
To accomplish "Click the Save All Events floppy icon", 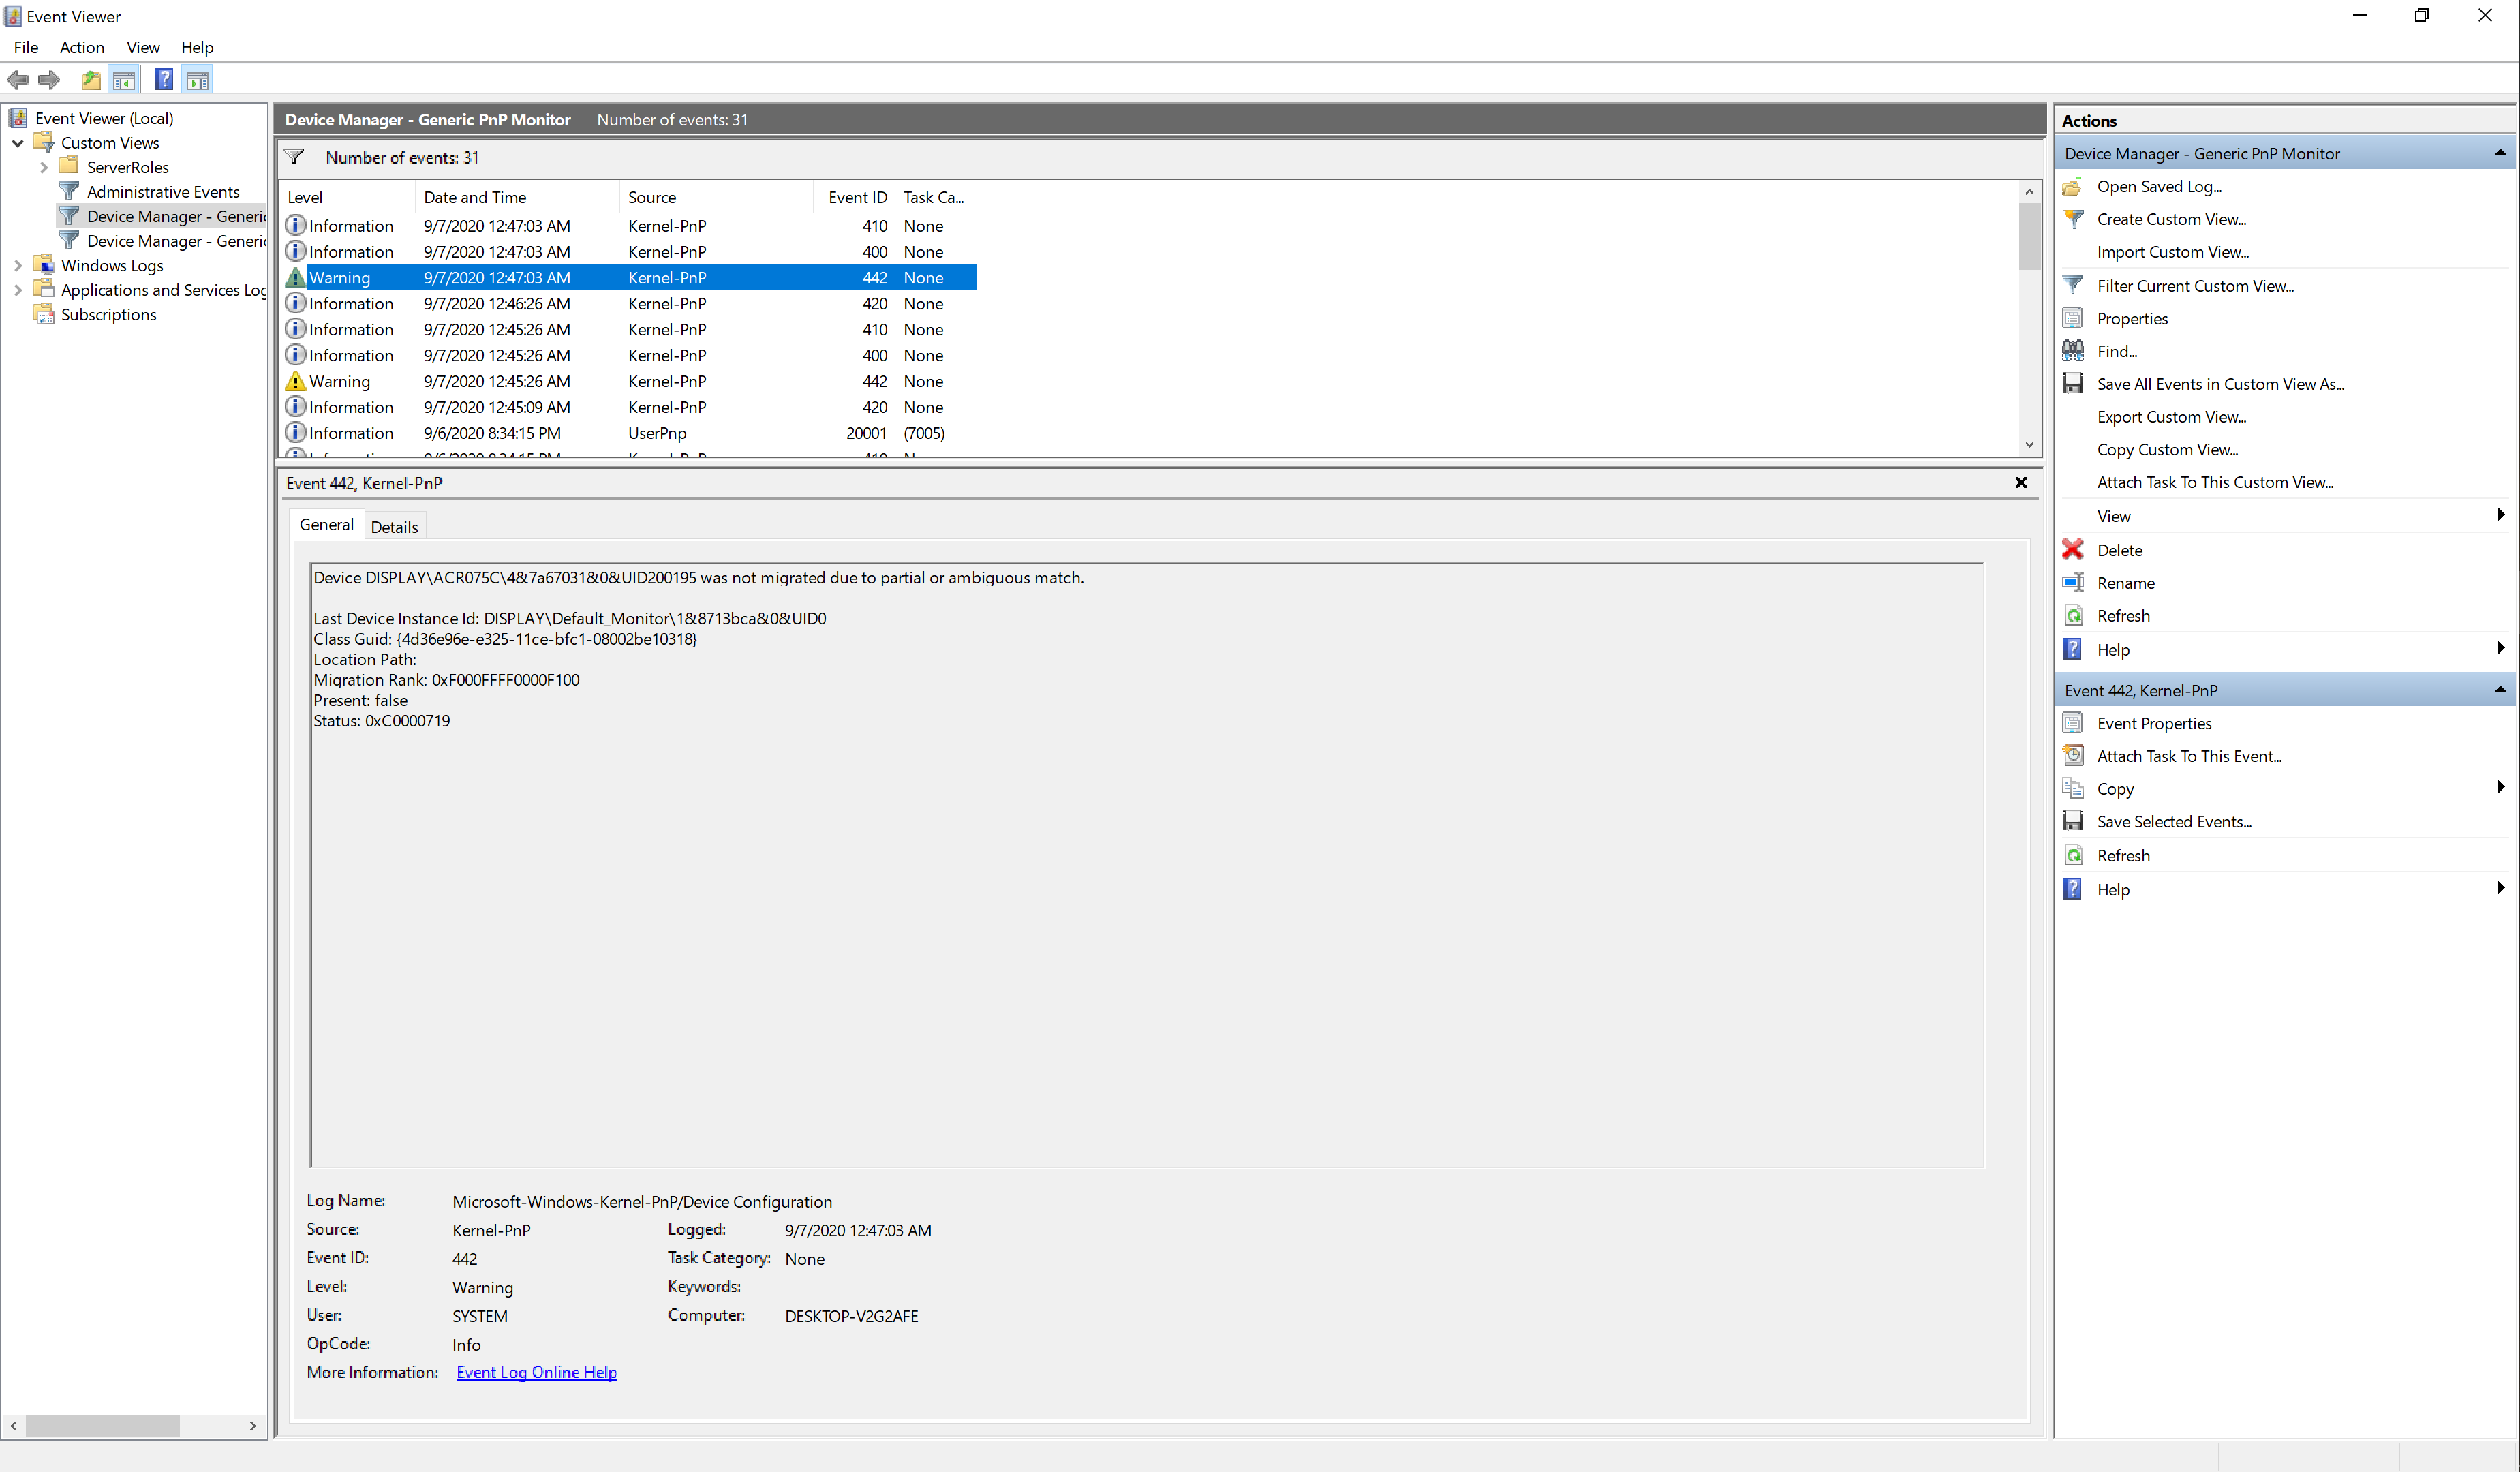I will pyautogui.click(x=2073, y=384).
